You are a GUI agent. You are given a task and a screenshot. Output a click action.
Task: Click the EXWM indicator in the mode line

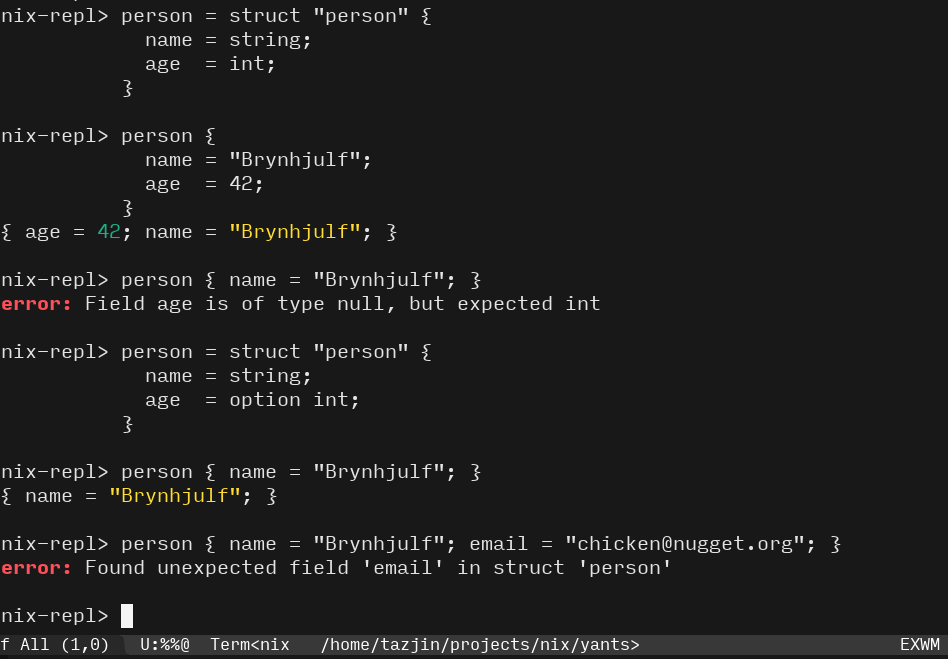[919, 645]
